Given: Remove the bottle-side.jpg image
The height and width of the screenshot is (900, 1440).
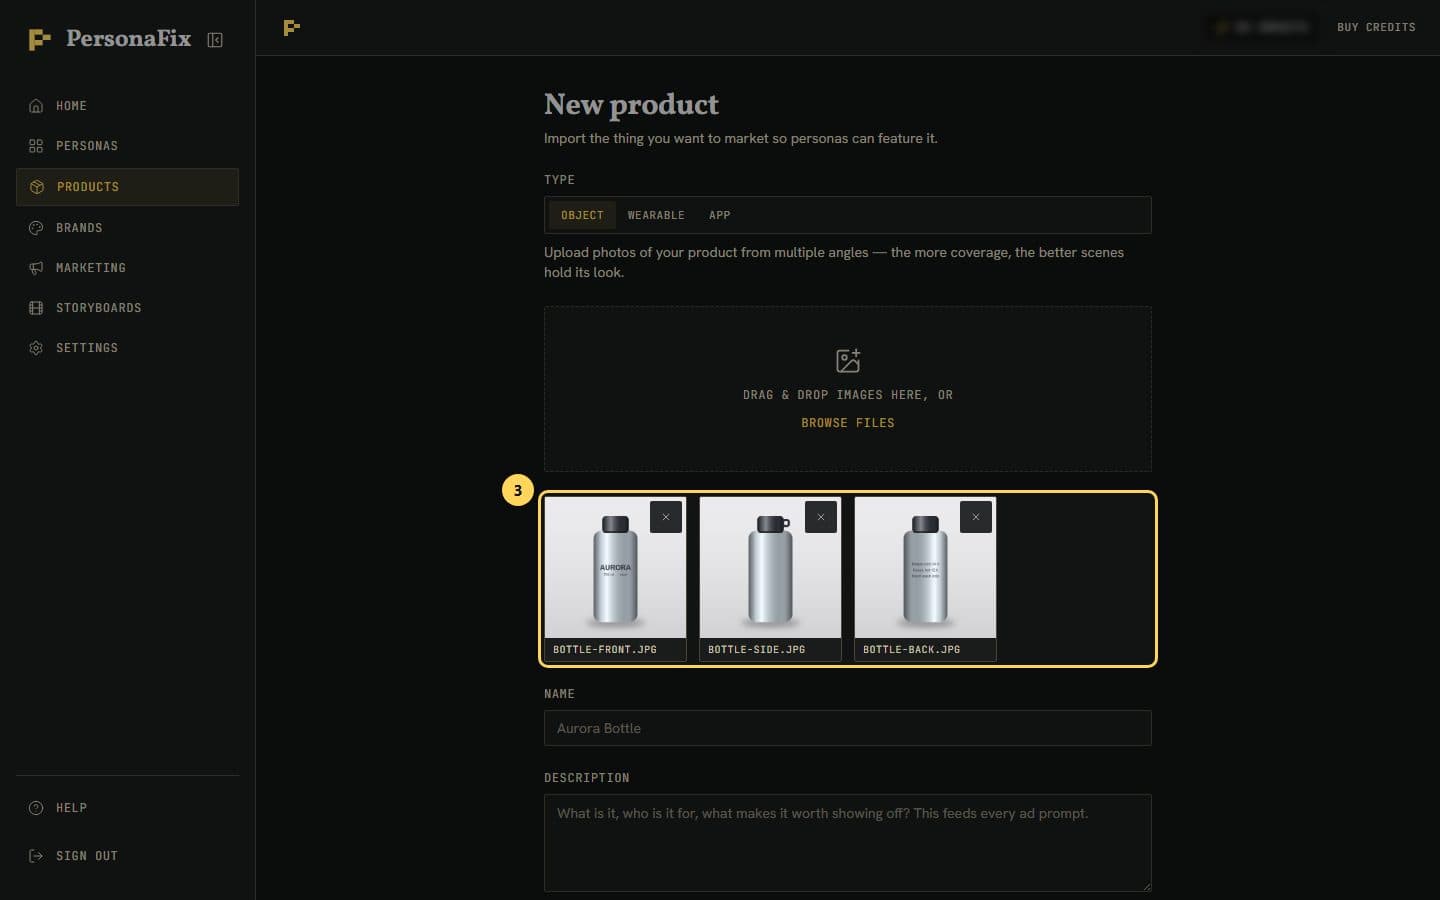Looking at the screenshot, I should (x=821, y=517).
